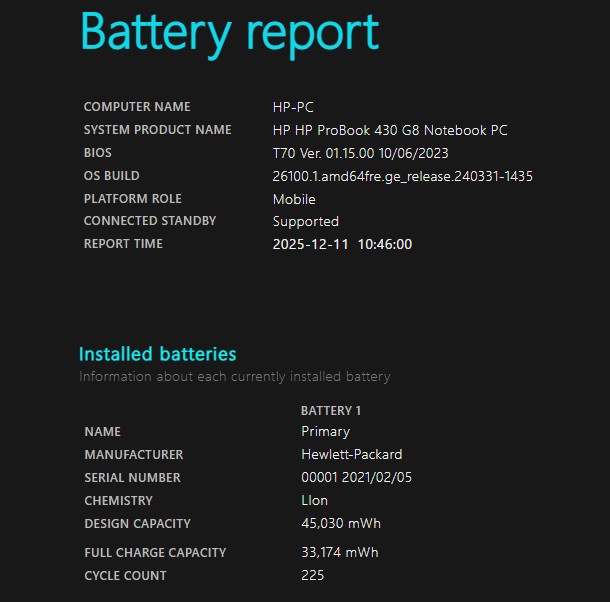610x602 pixels.
Task: Click the Platform Role value Mobile
Action: (x=294, y=199)
